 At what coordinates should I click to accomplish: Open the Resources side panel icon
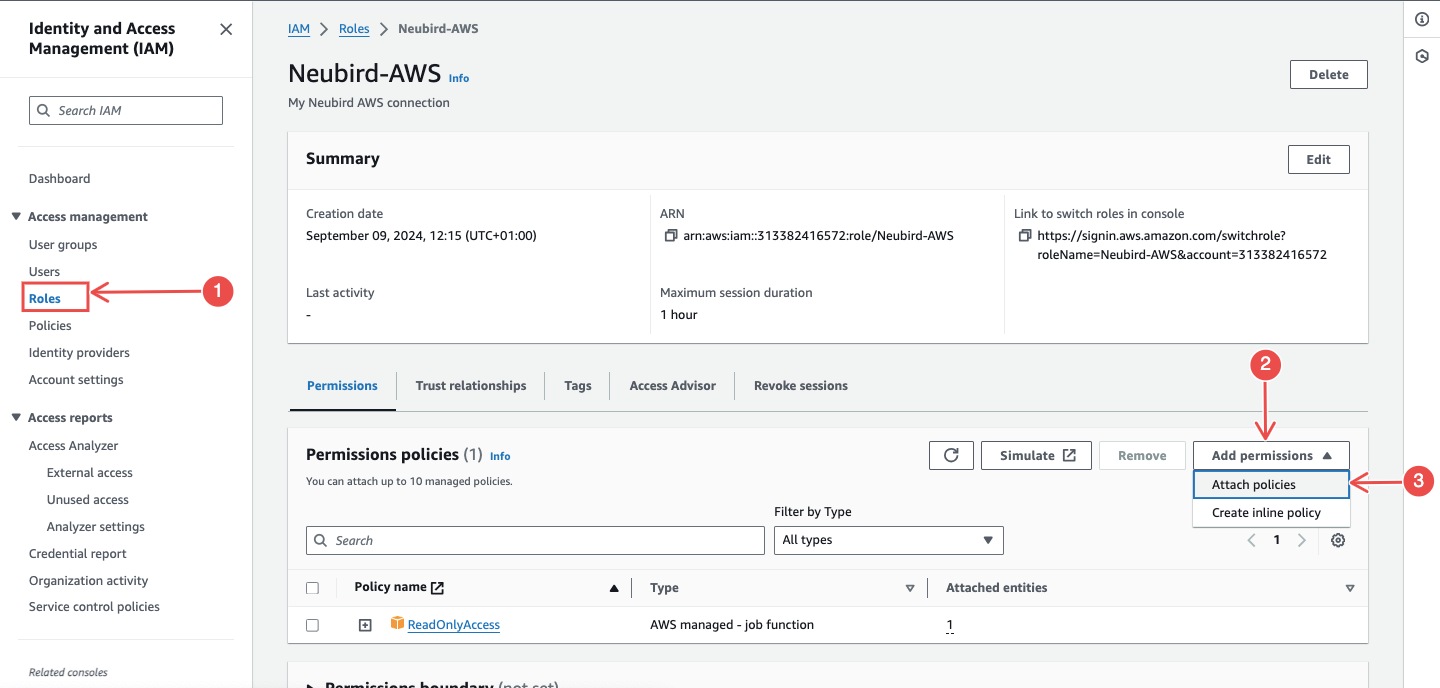1422,56
